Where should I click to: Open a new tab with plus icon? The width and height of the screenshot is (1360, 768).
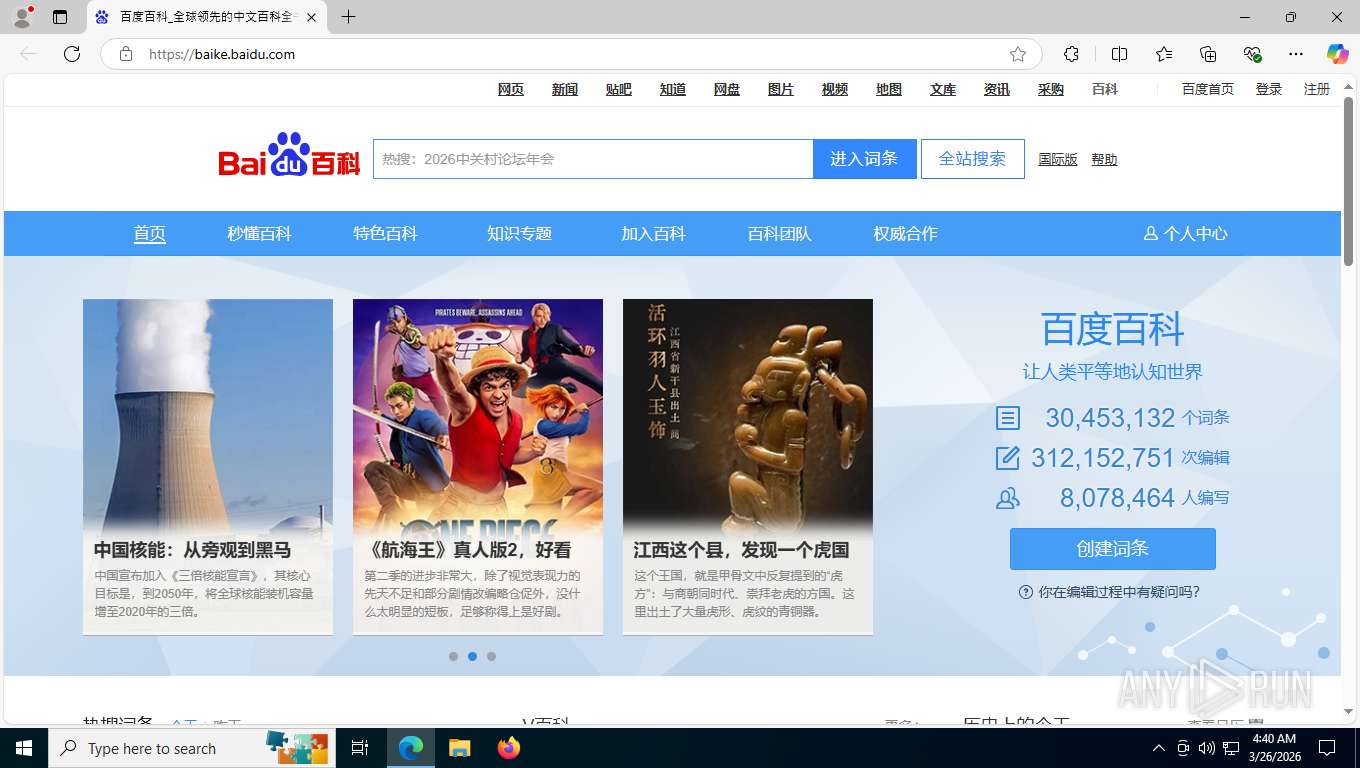[x=348, y=17]
